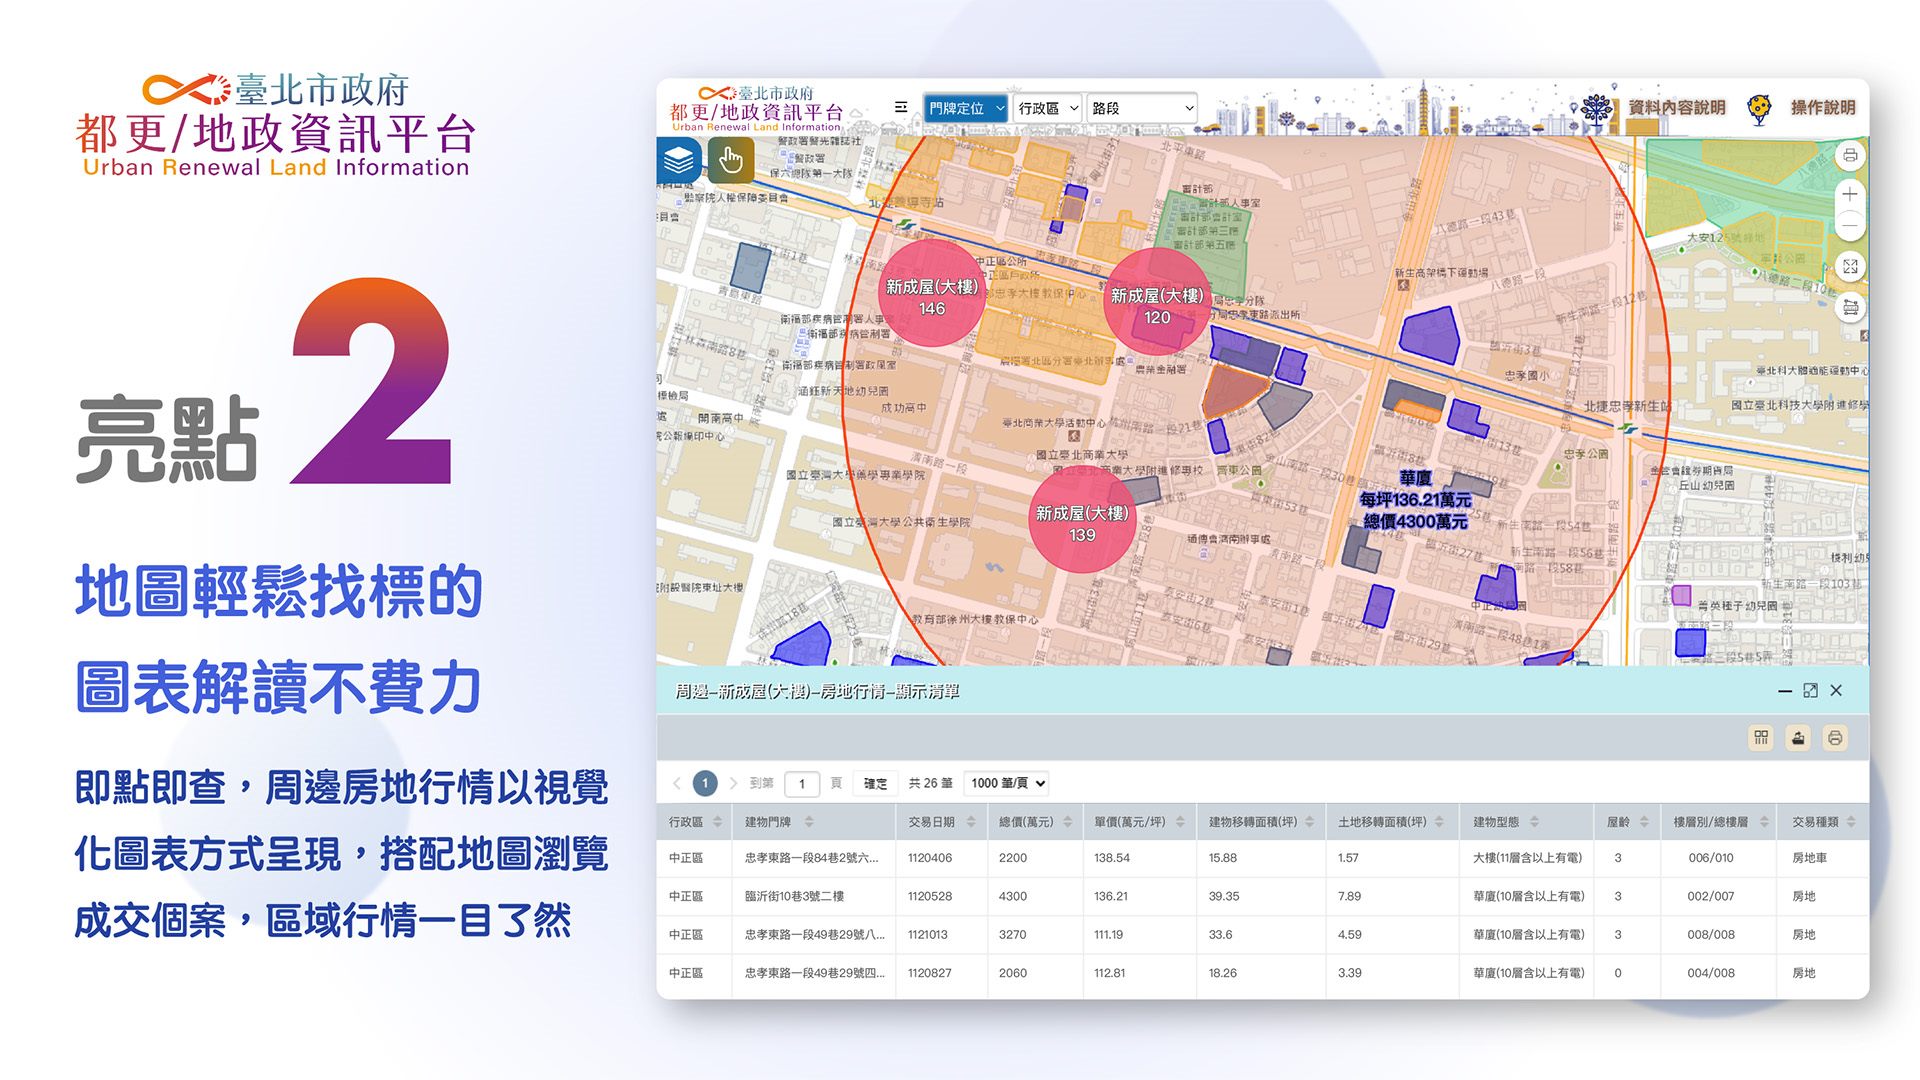Image resolution: width=1920 pixels, height=1080 pixels.
Task: Open the tree icon for 資料內容說明
Action: pyautogui.click(x=1597, y=108)
